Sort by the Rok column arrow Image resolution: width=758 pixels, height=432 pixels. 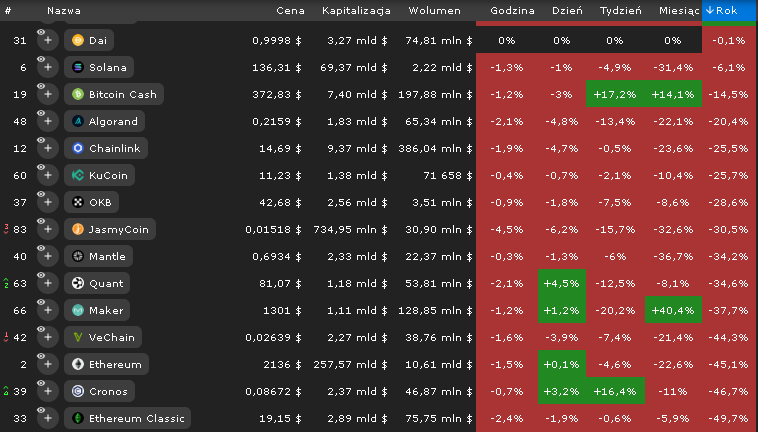710,10
